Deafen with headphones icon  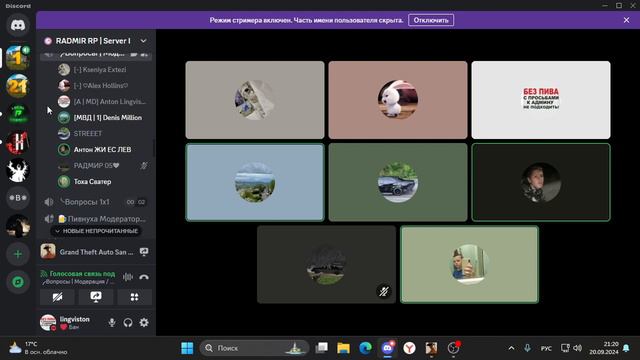pyautogui.click(x=128, y=322)
